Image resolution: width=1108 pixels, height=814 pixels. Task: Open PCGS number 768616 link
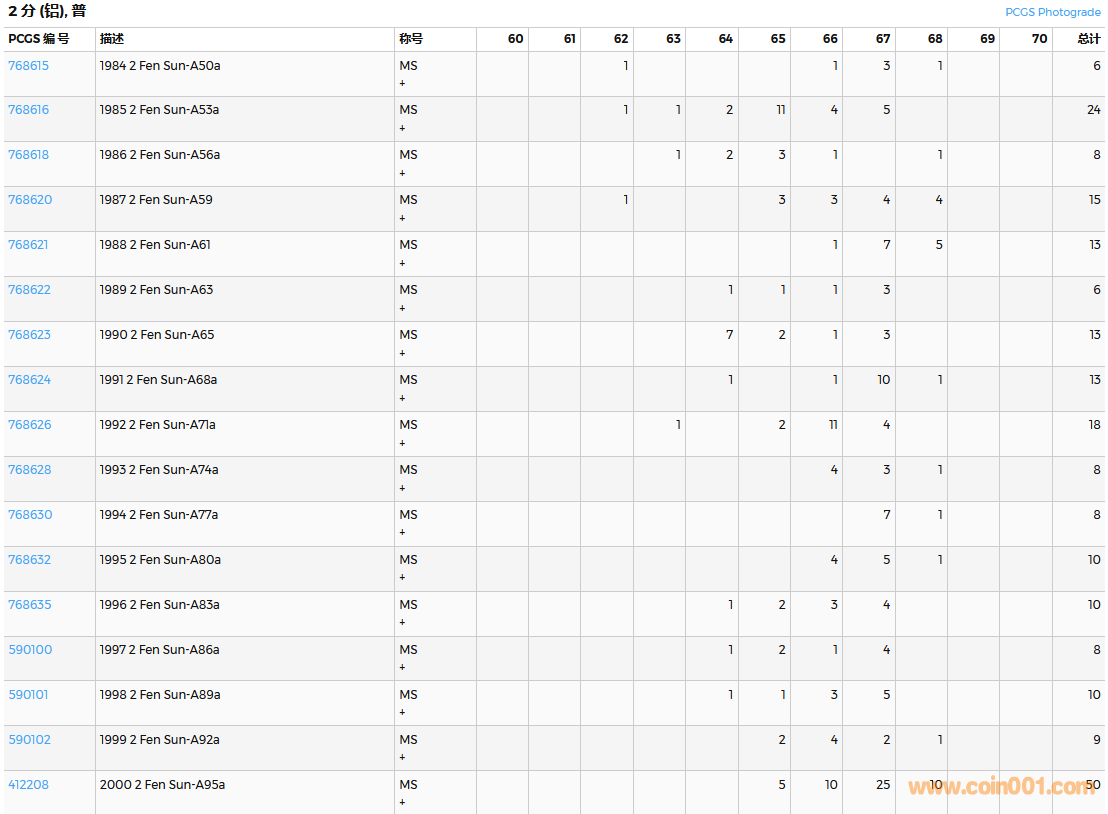pyautogui.click(x=28, y=110)
